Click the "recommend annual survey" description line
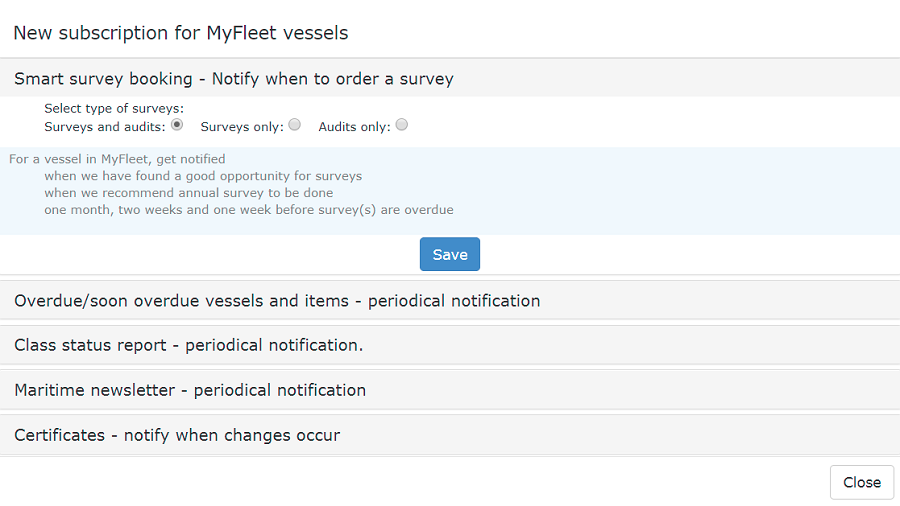The height and width of the screenshot is (506, 900). click(x=189, y=193)
